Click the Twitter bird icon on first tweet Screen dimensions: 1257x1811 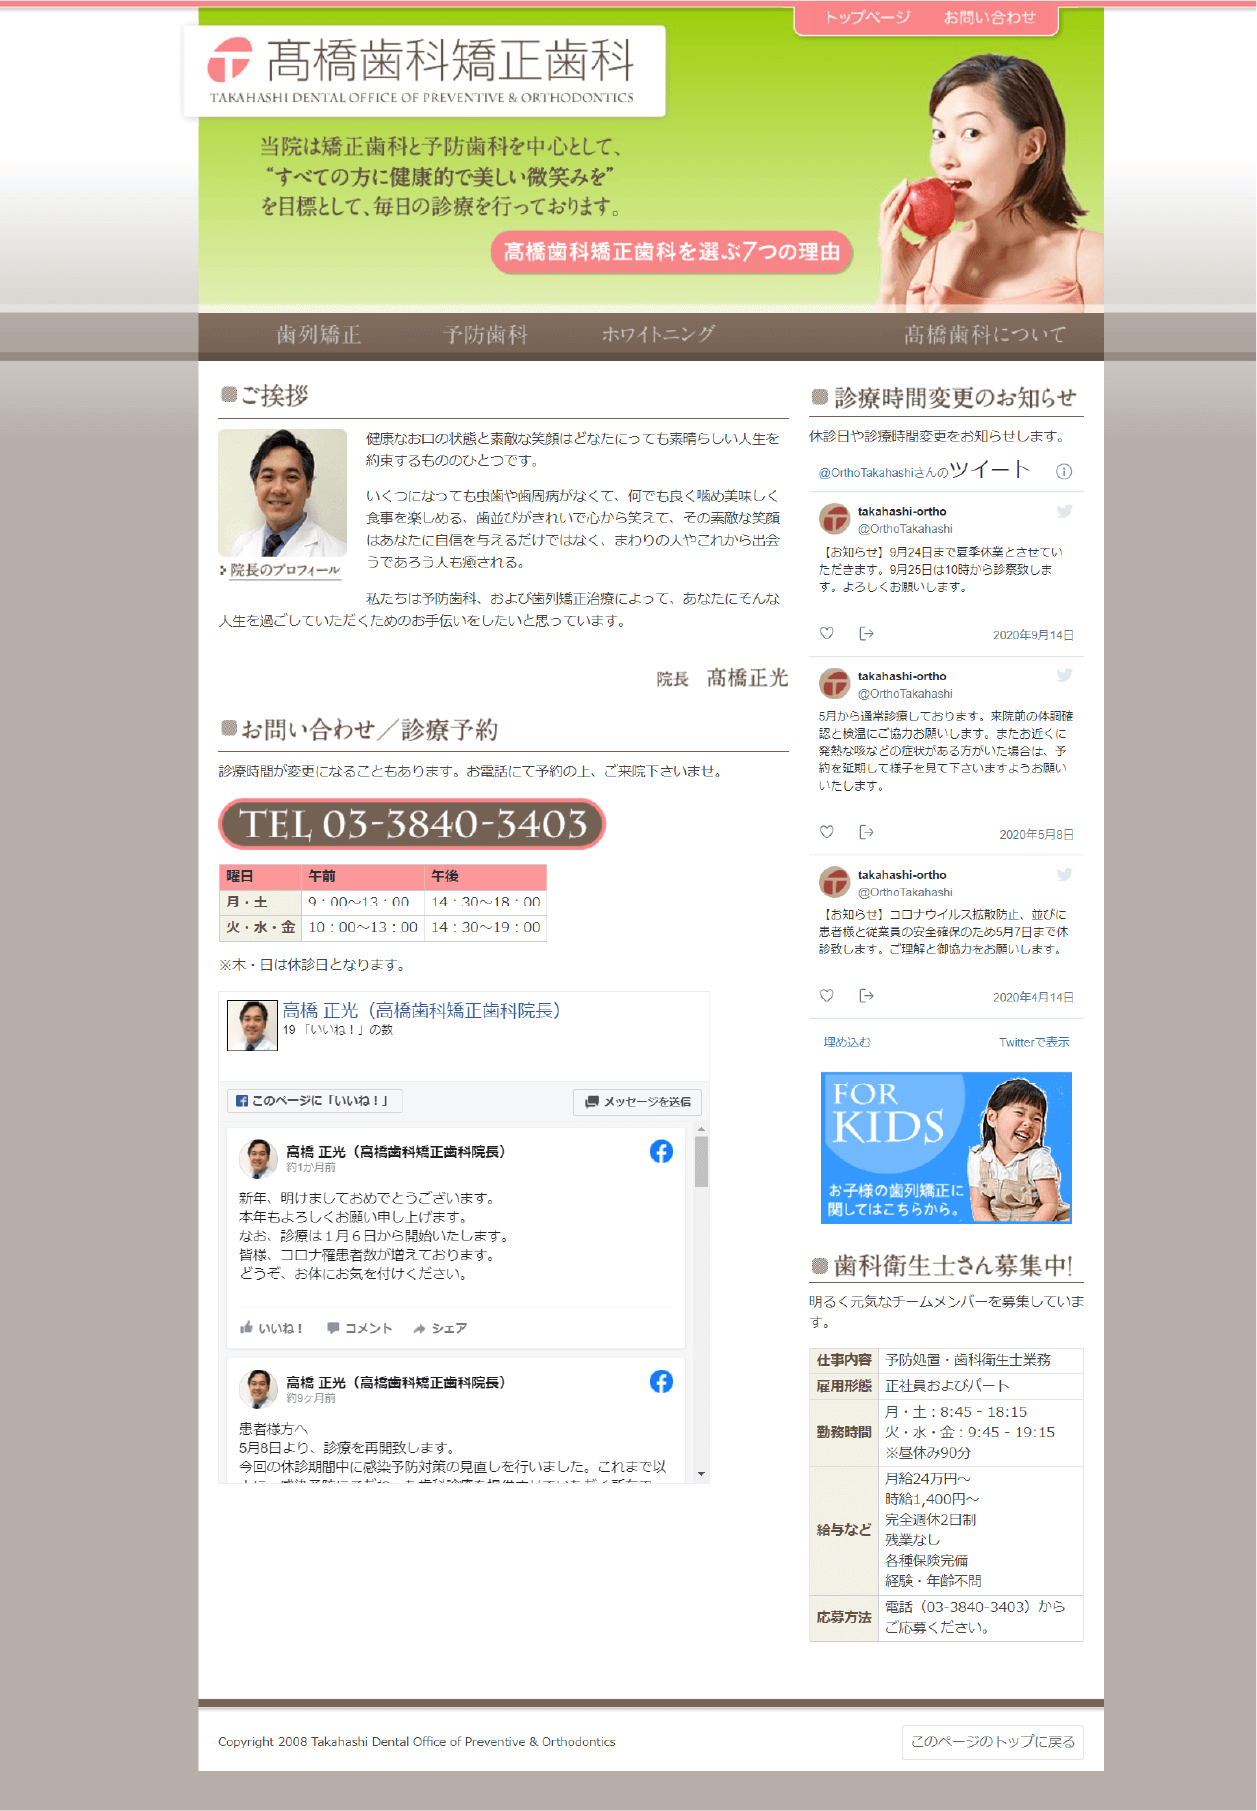point(1064,511)
